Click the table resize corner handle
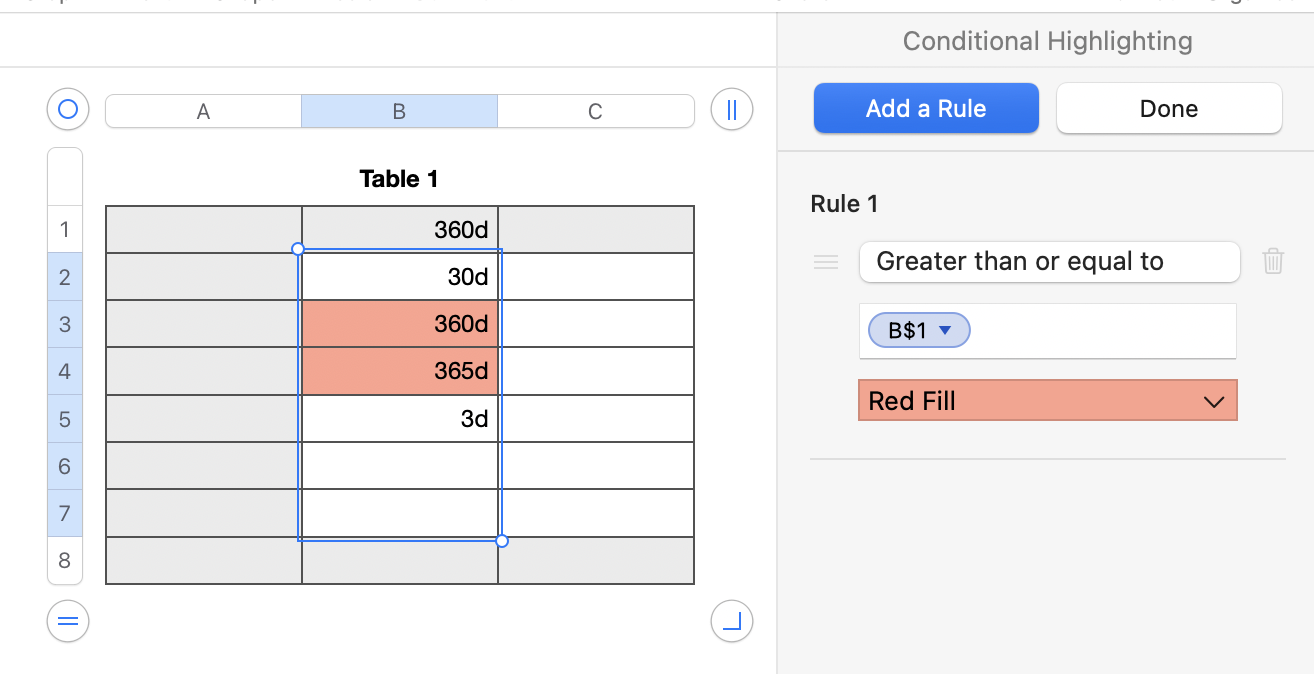The image size is (1314, 674). (731, 622)
